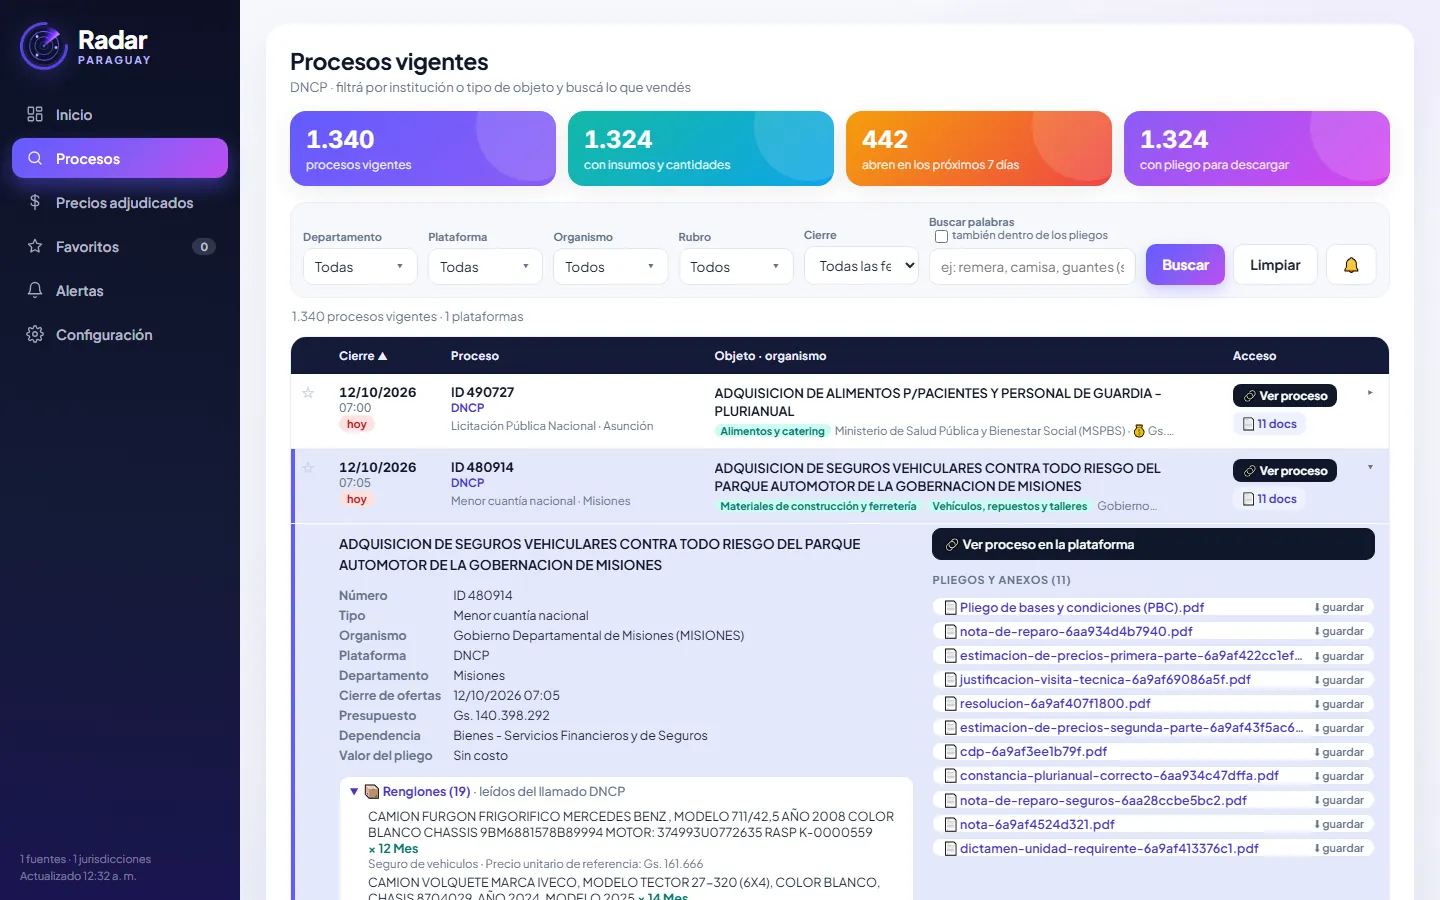The image size is (1440, 900).
Task: Star the ID 490727 process as favorite
Action: point(308,393)
